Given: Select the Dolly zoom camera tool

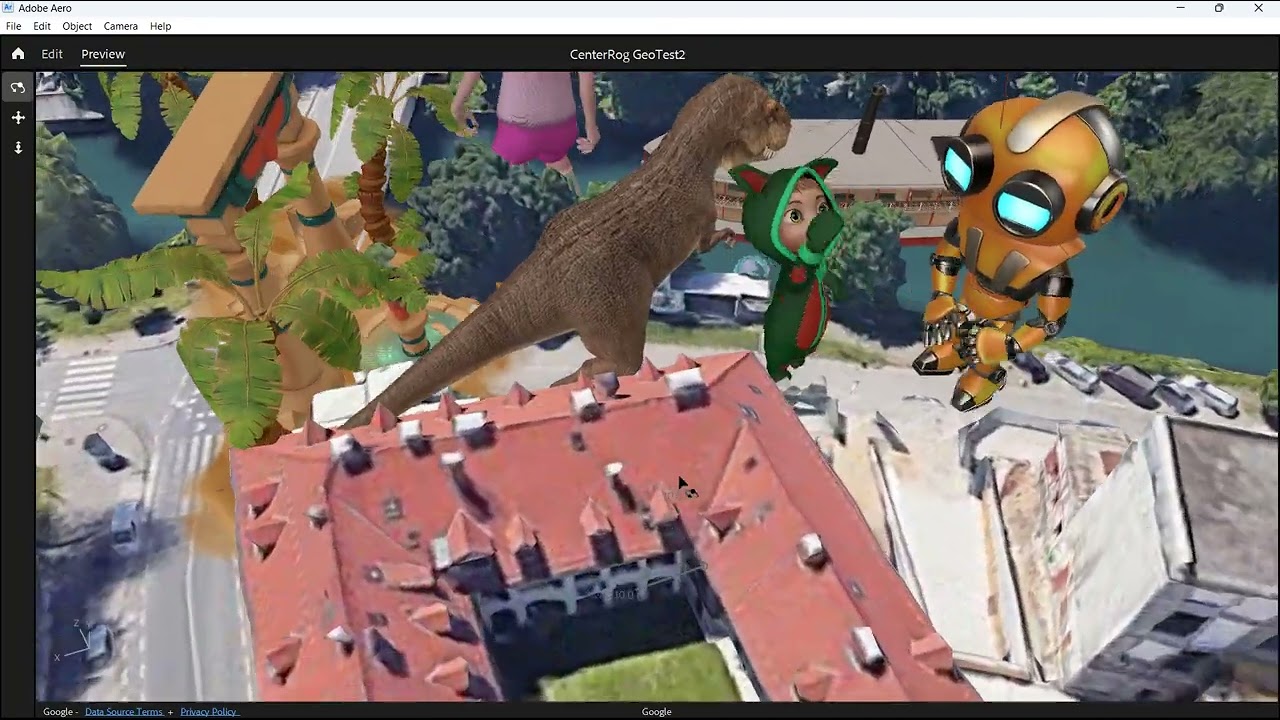Looking at the screenshot, I should (x=18, y=148).
